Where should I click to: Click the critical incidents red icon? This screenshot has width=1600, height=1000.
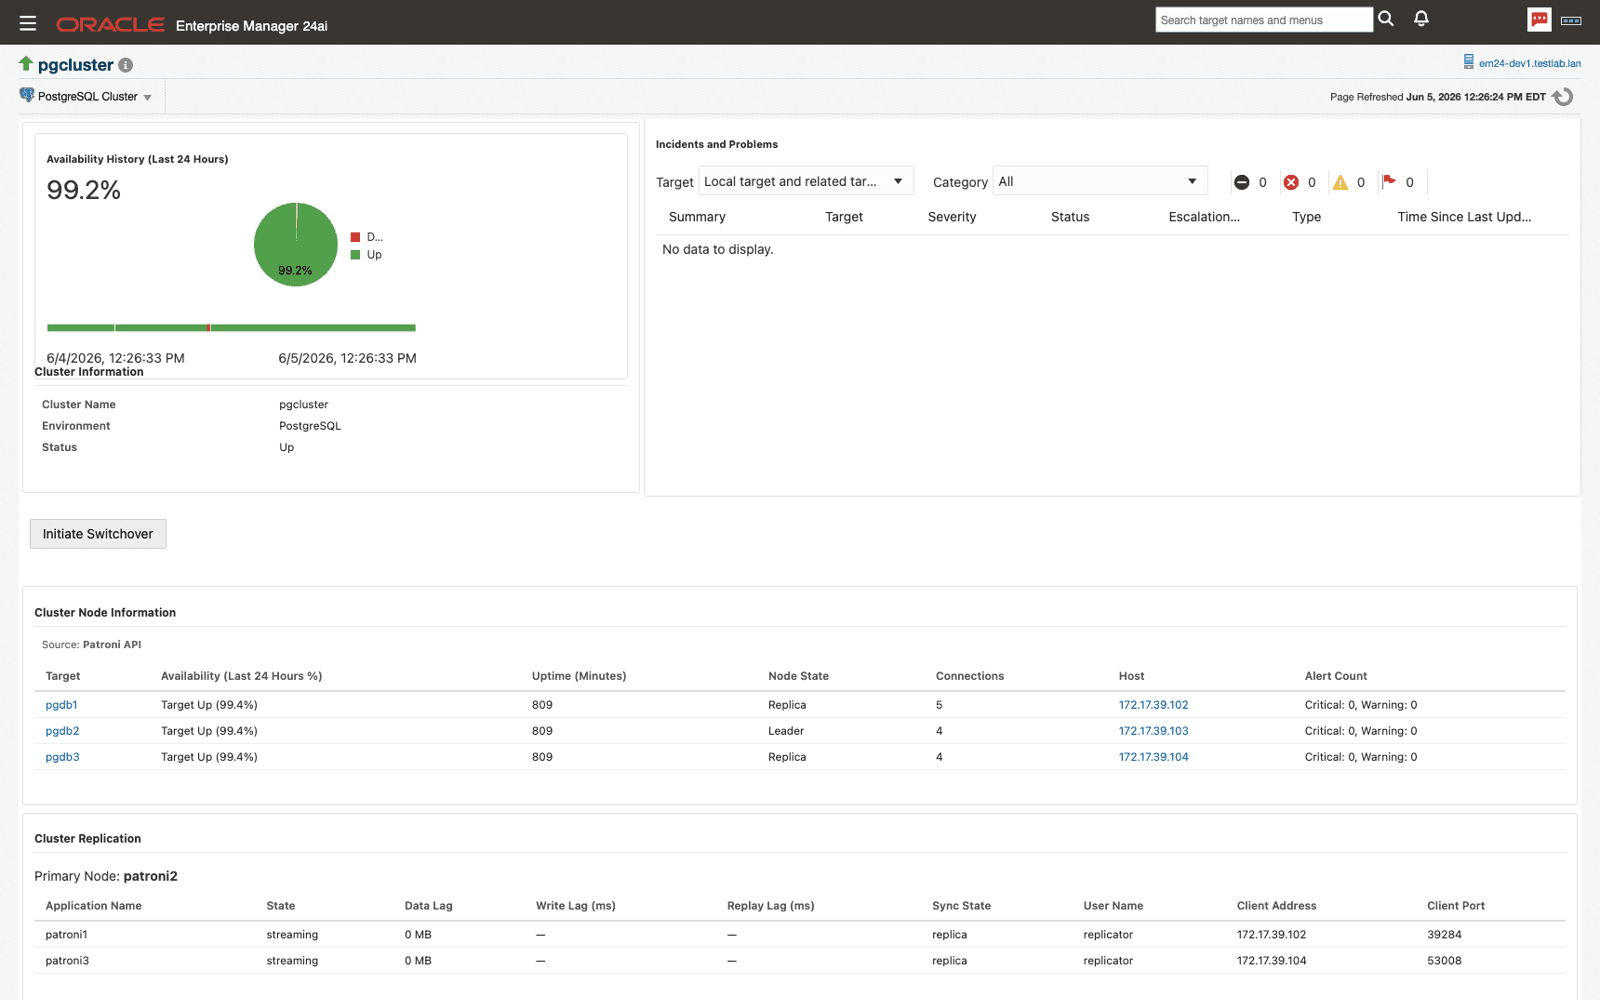coord(1291,182)
